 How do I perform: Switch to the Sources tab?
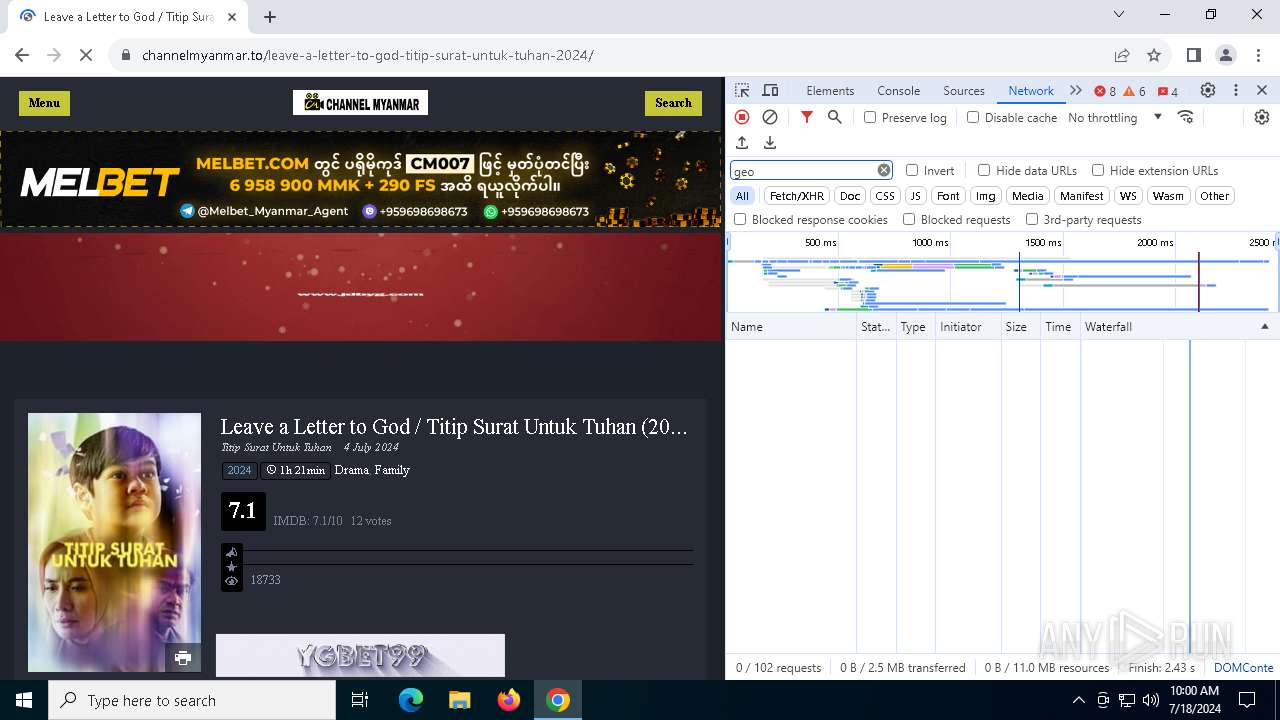[964, 90]
